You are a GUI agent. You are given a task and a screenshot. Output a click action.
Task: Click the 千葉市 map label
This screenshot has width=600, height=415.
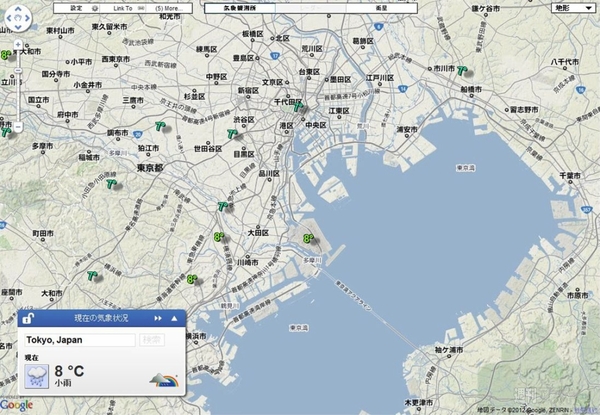click(x=570, y=176)
